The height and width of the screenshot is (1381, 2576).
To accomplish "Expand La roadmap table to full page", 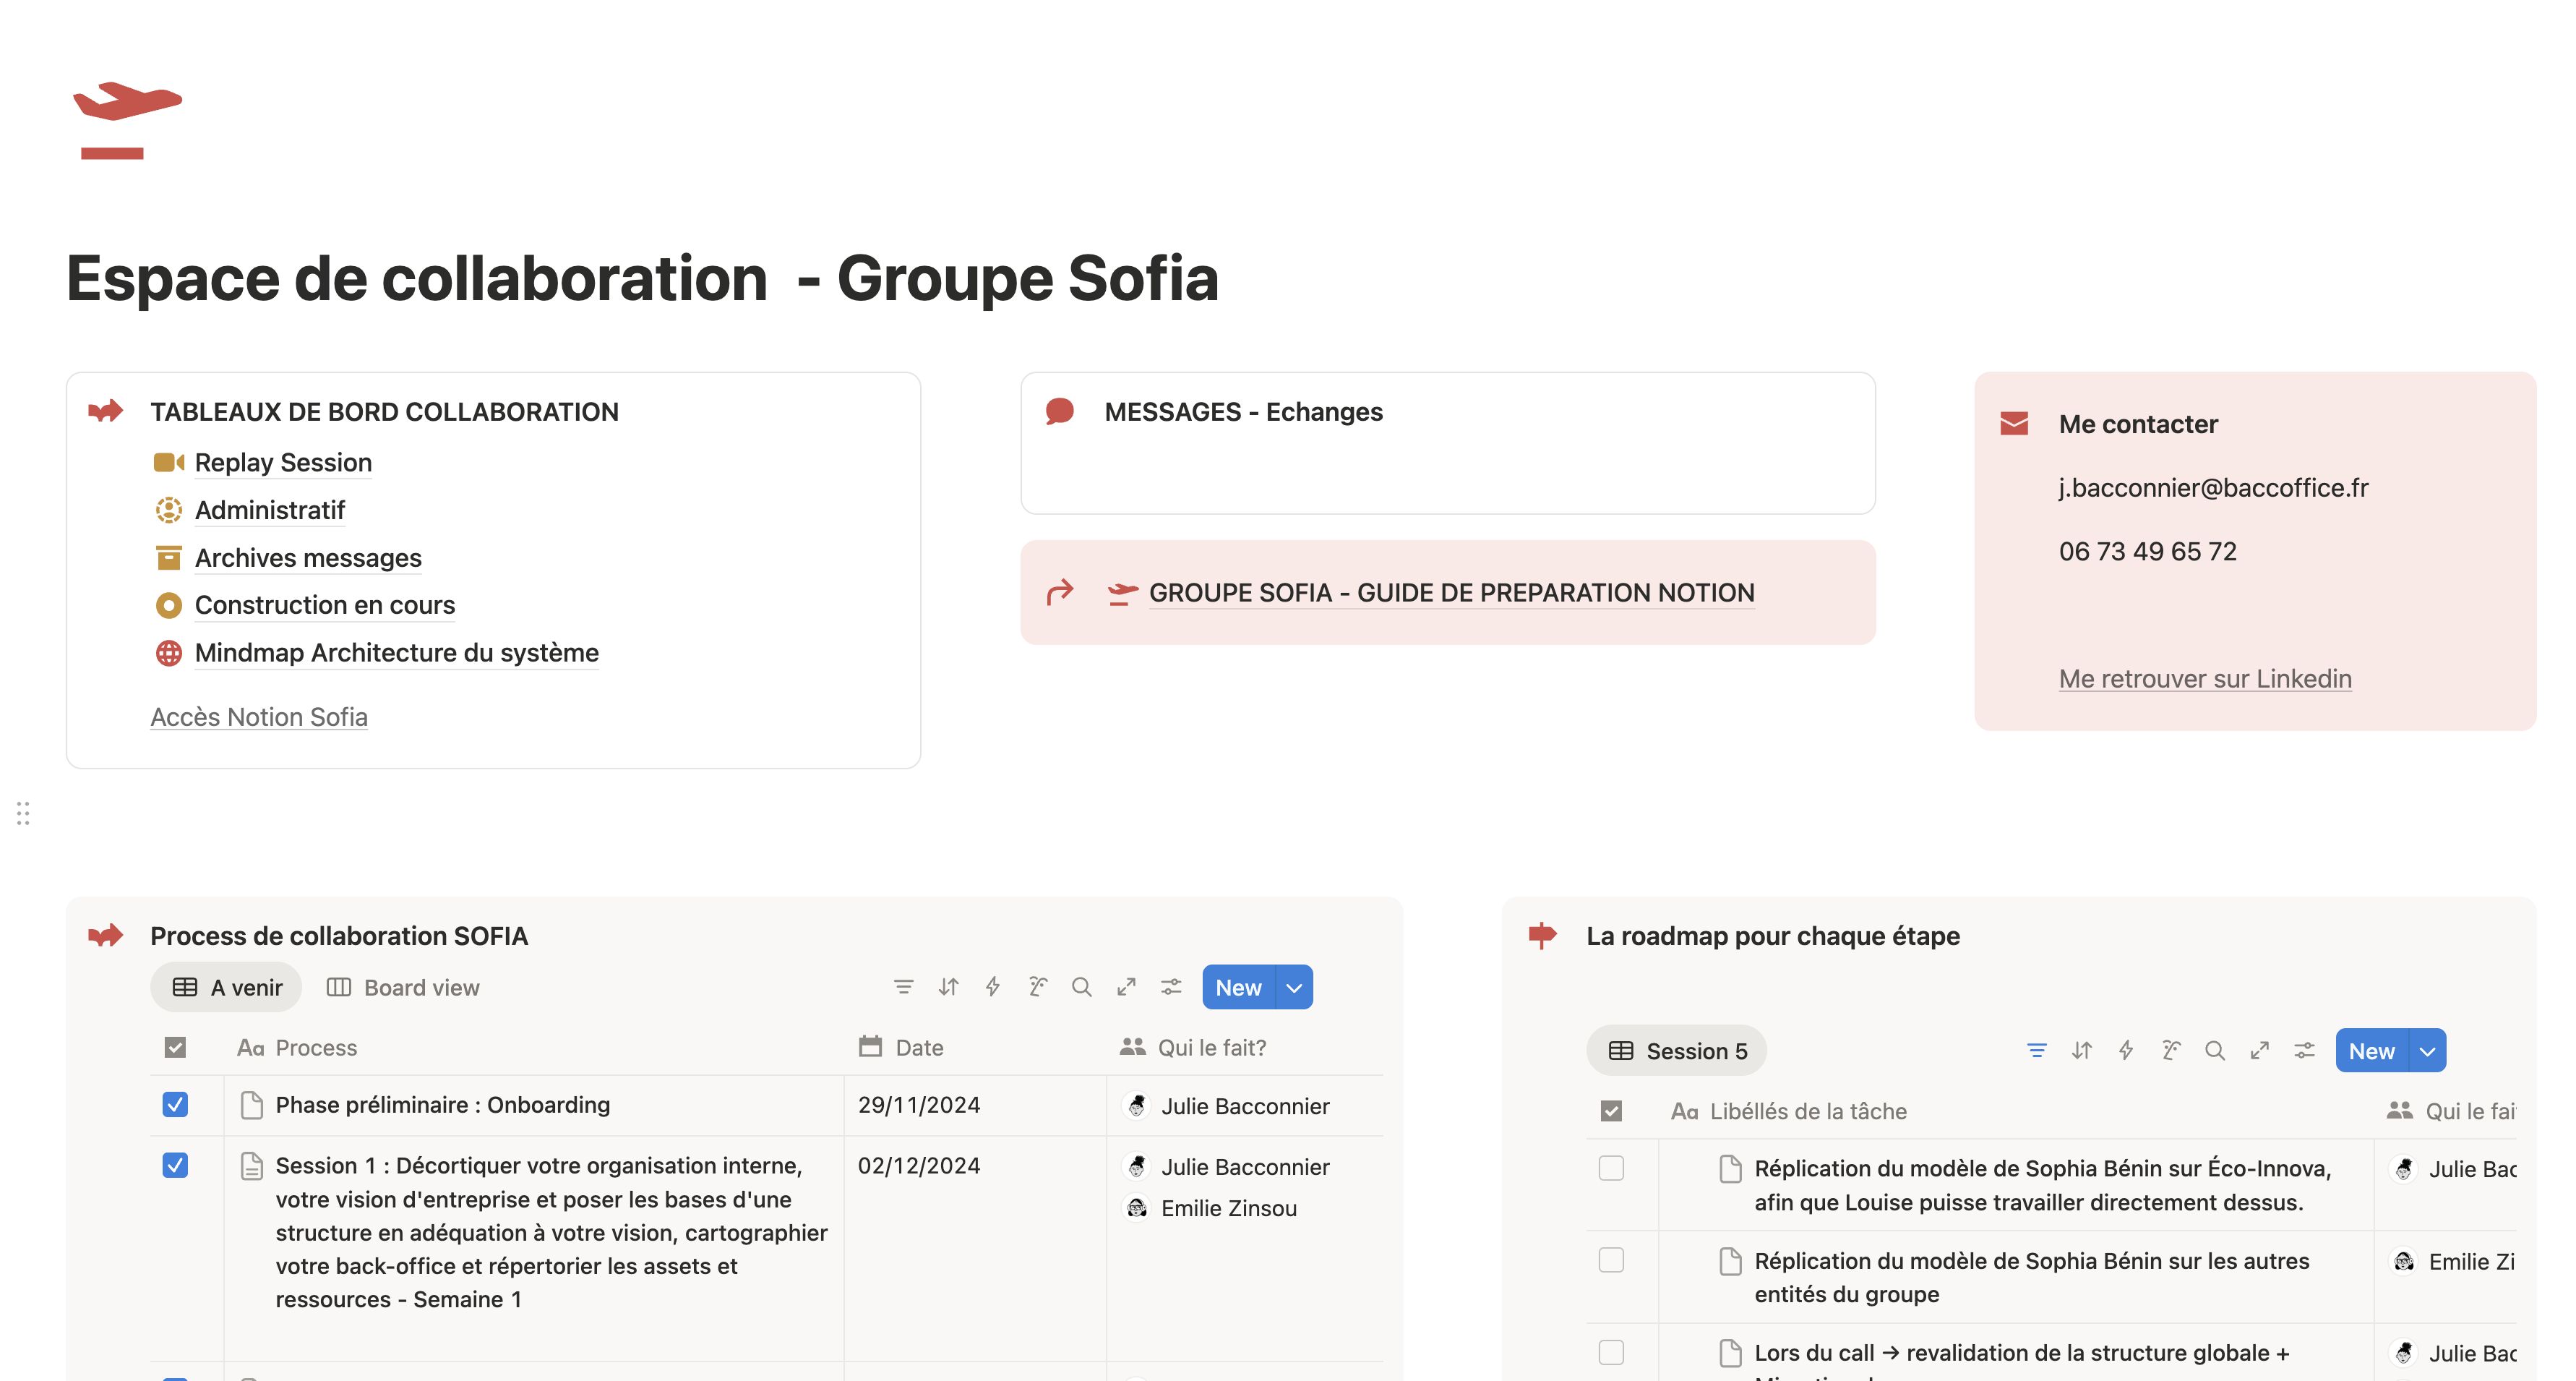I will tap(2259, 1050).
